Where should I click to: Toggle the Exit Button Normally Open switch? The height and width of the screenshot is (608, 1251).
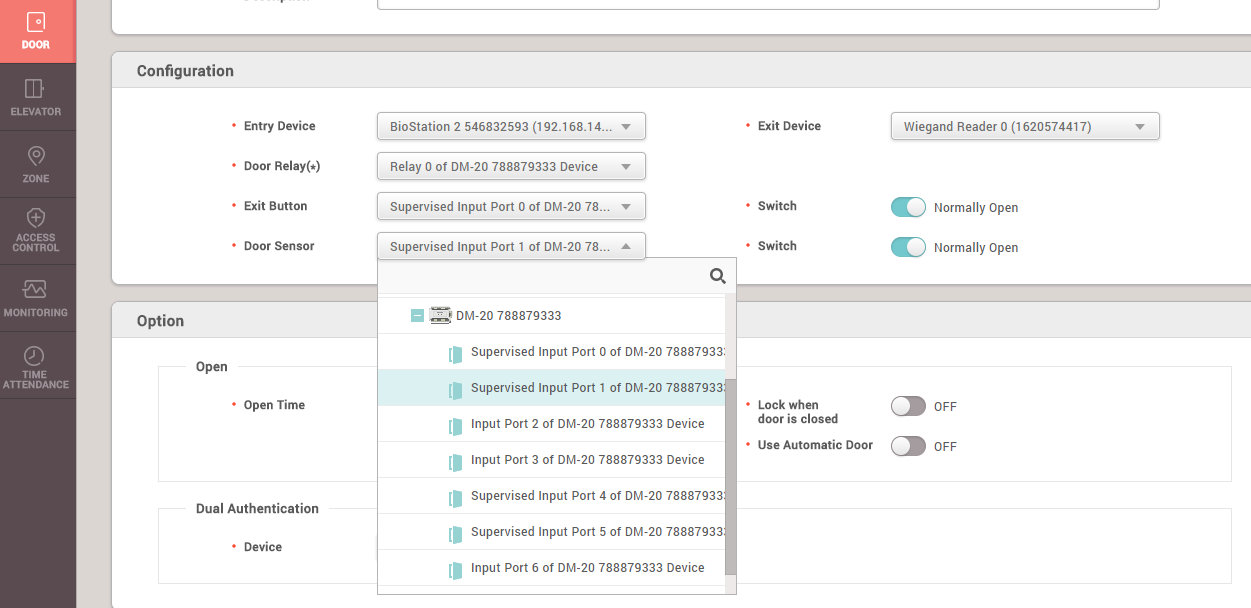tap(908, 207)
